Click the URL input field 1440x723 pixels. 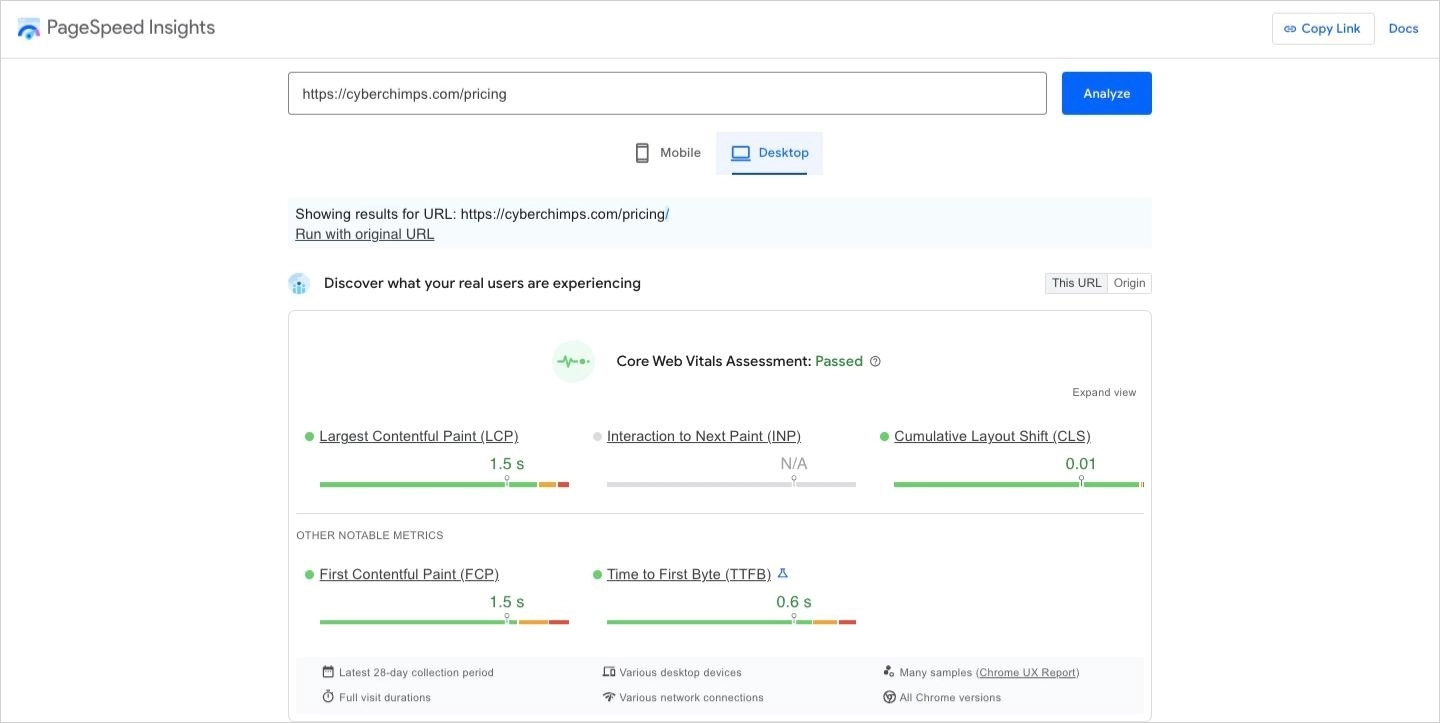(x=667, y=93)
